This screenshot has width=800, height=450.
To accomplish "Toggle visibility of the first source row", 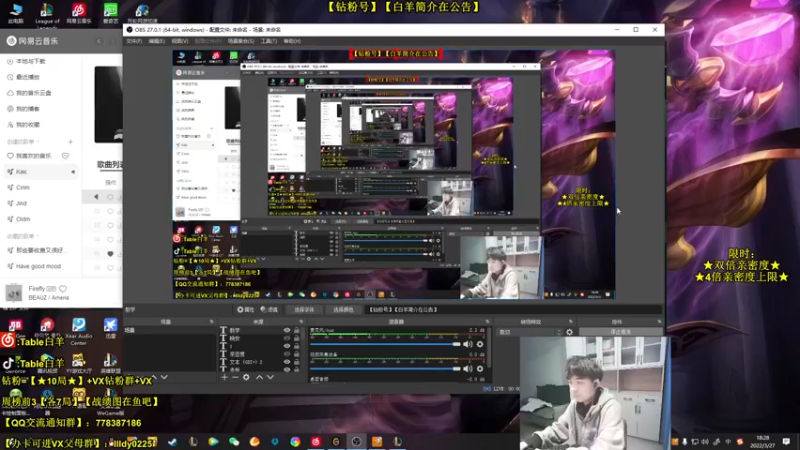I will 287,331.
